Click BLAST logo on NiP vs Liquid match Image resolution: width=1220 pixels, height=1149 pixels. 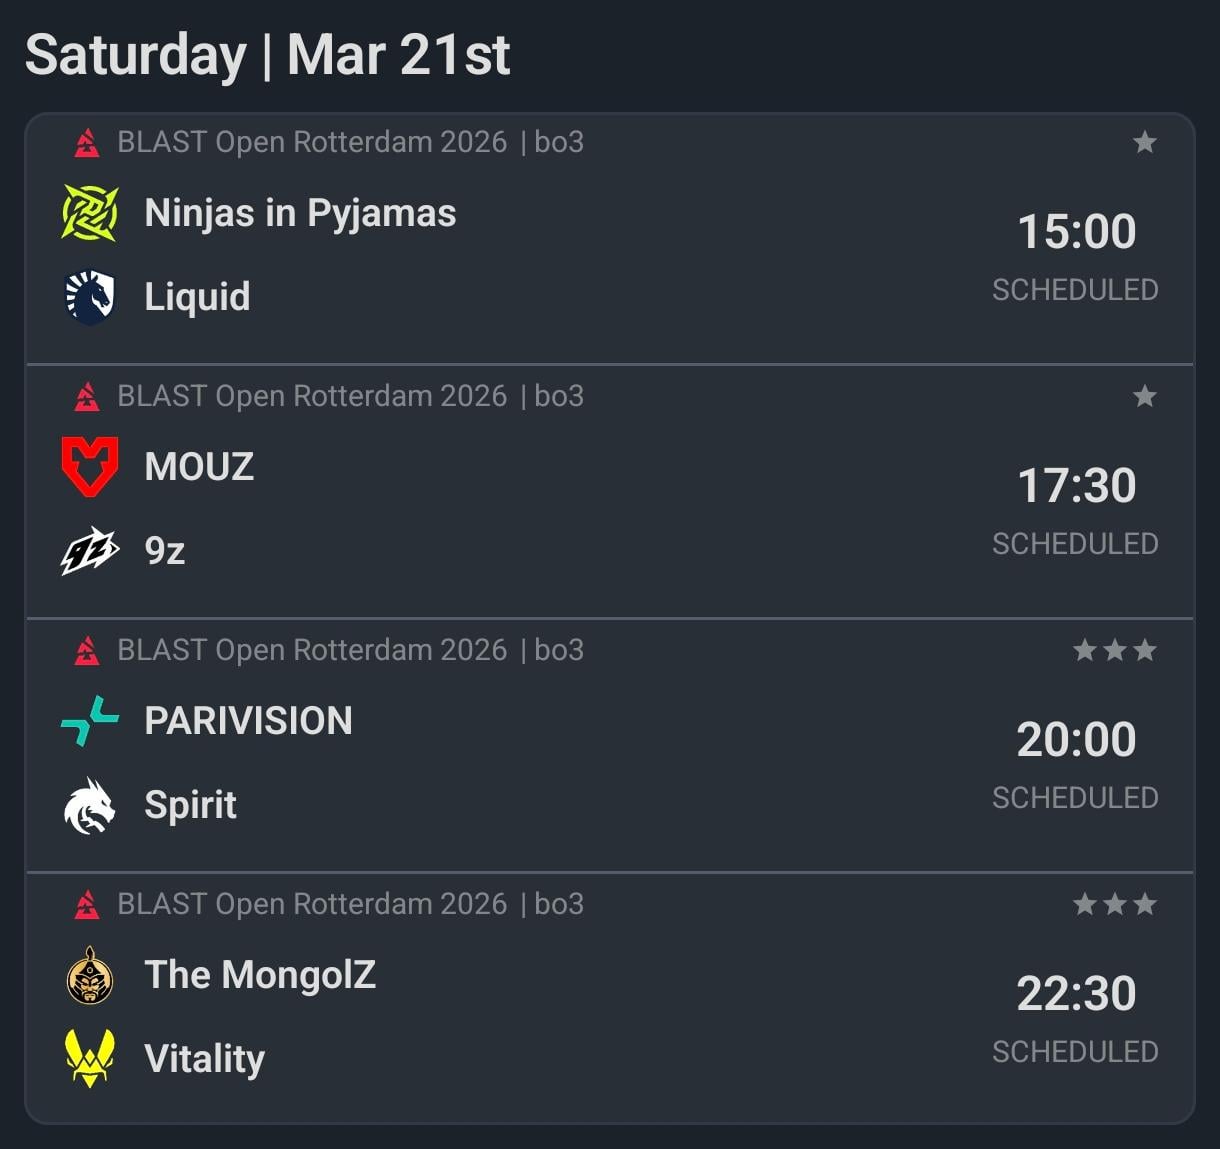[x=87, y=143]
